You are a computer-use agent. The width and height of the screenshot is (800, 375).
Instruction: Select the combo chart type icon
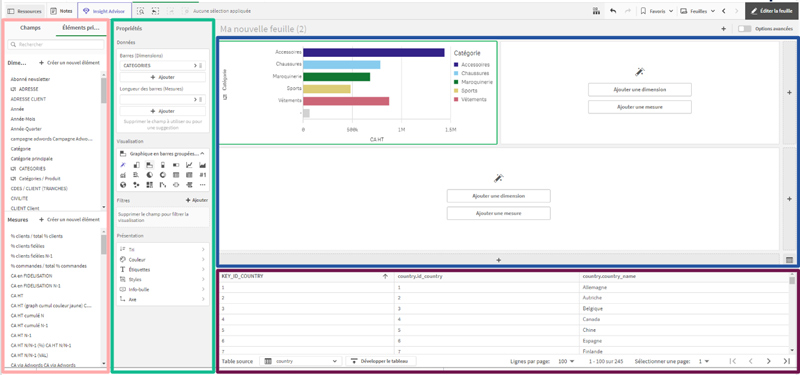(x=123, y=174)
